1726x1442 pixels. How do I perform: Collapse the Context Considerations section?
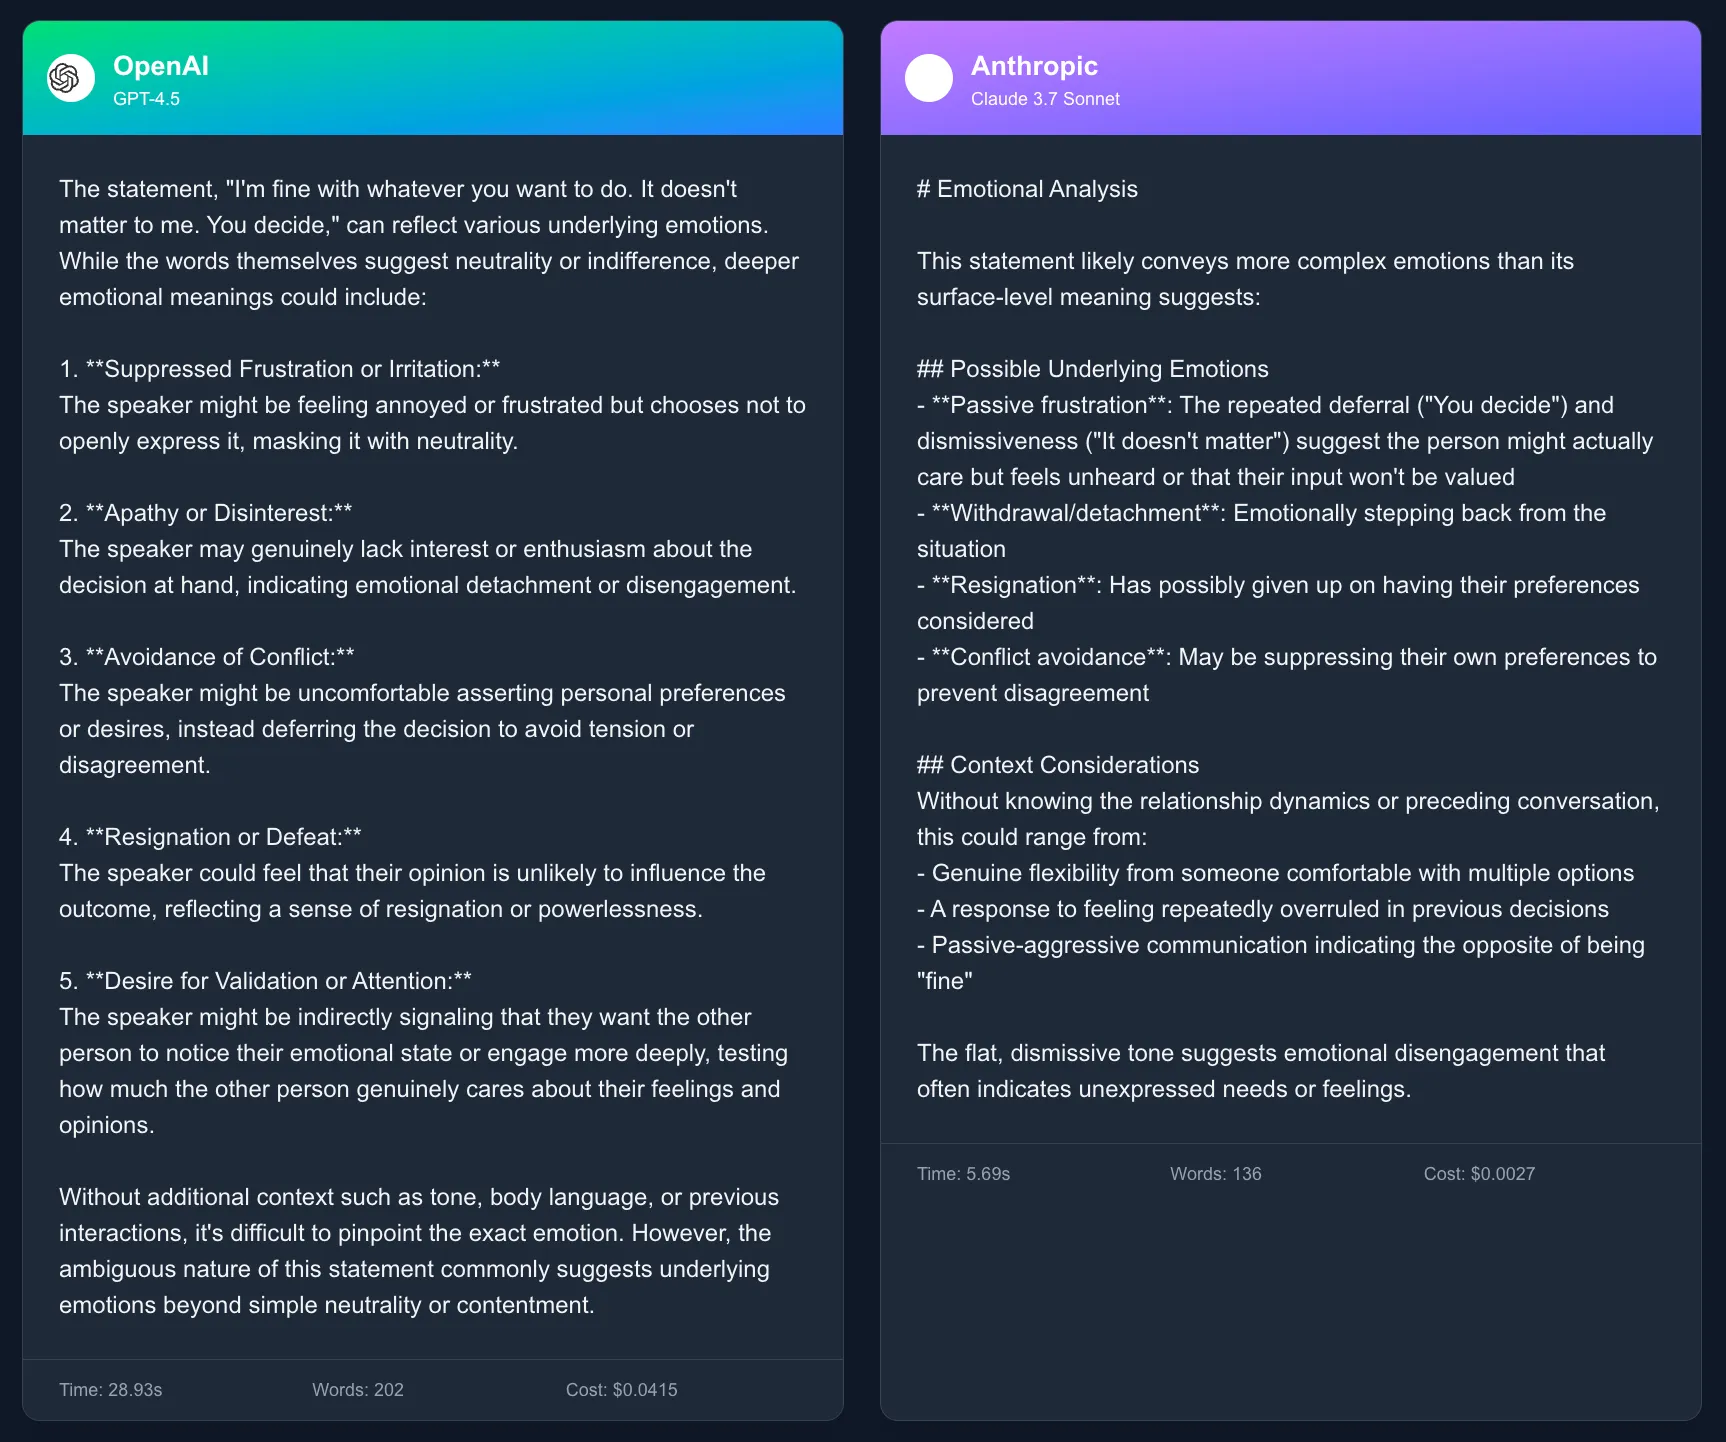coord(1057,765)
